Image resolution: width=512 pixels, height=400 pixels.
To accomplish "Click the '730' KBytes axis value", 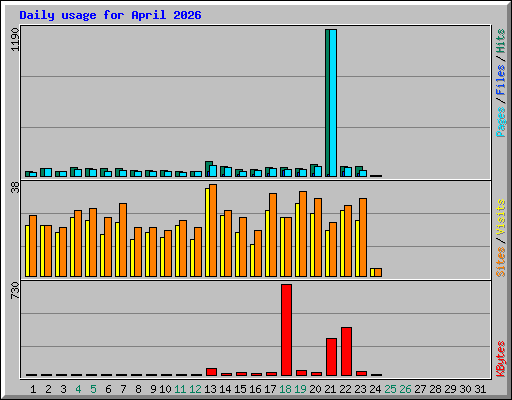I will [x=15, y=290].
